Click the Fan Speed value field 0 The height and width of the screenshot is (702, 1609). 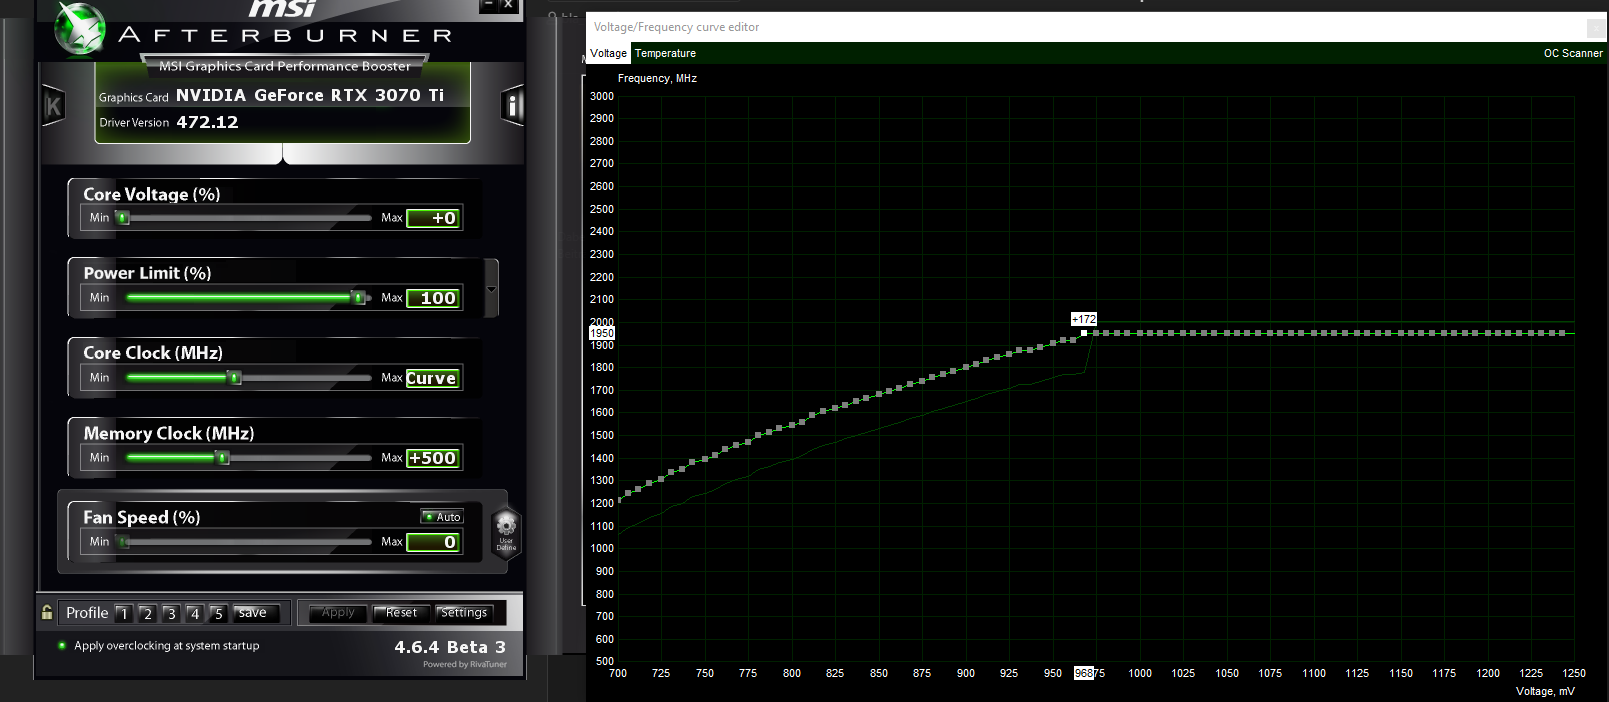(434, 542)
